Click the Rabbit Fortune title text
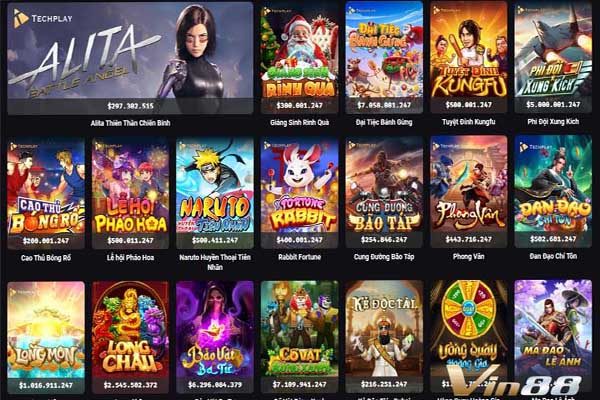The image size is (600, 400). (x=299, y=257)
